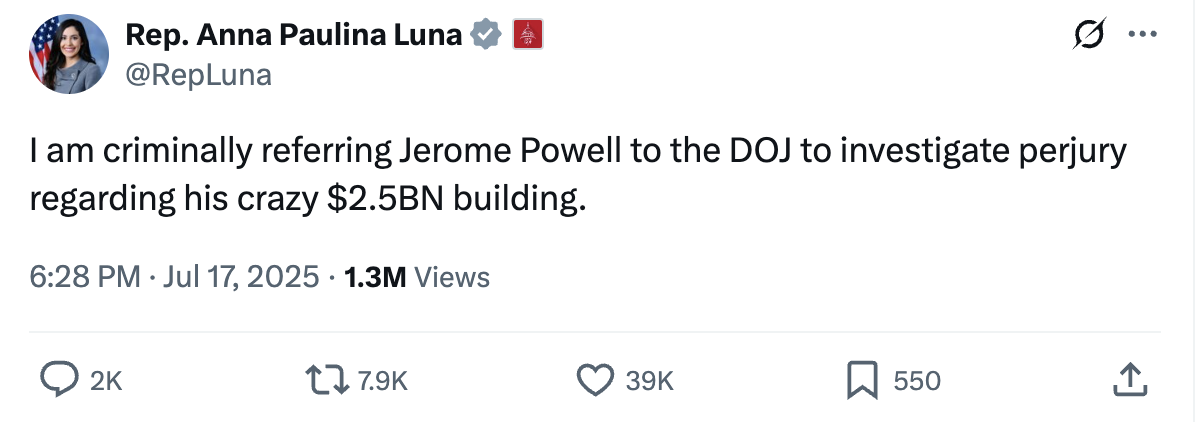This screenshot has height=422, width=1198.
Task: Click the display name Rep. Anna Paulina Luna
Action: pos(292,35)
